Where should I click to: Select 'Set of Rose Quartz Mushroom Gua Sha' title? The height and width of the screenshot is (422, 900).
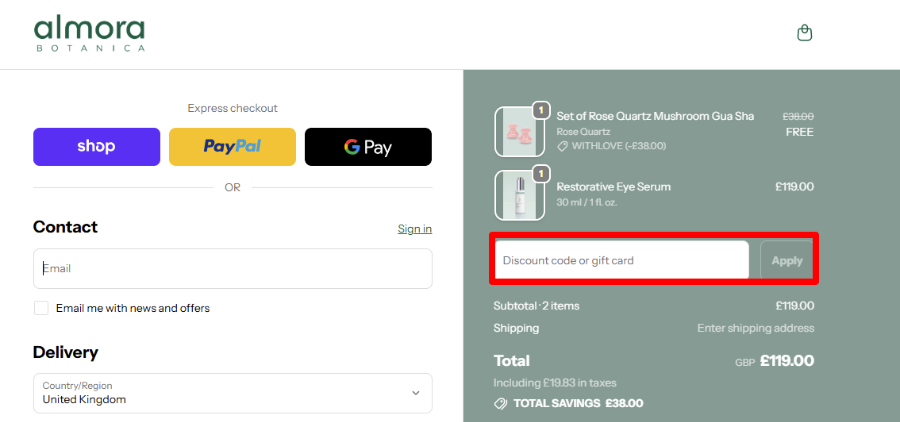click(x=655, y=117)
